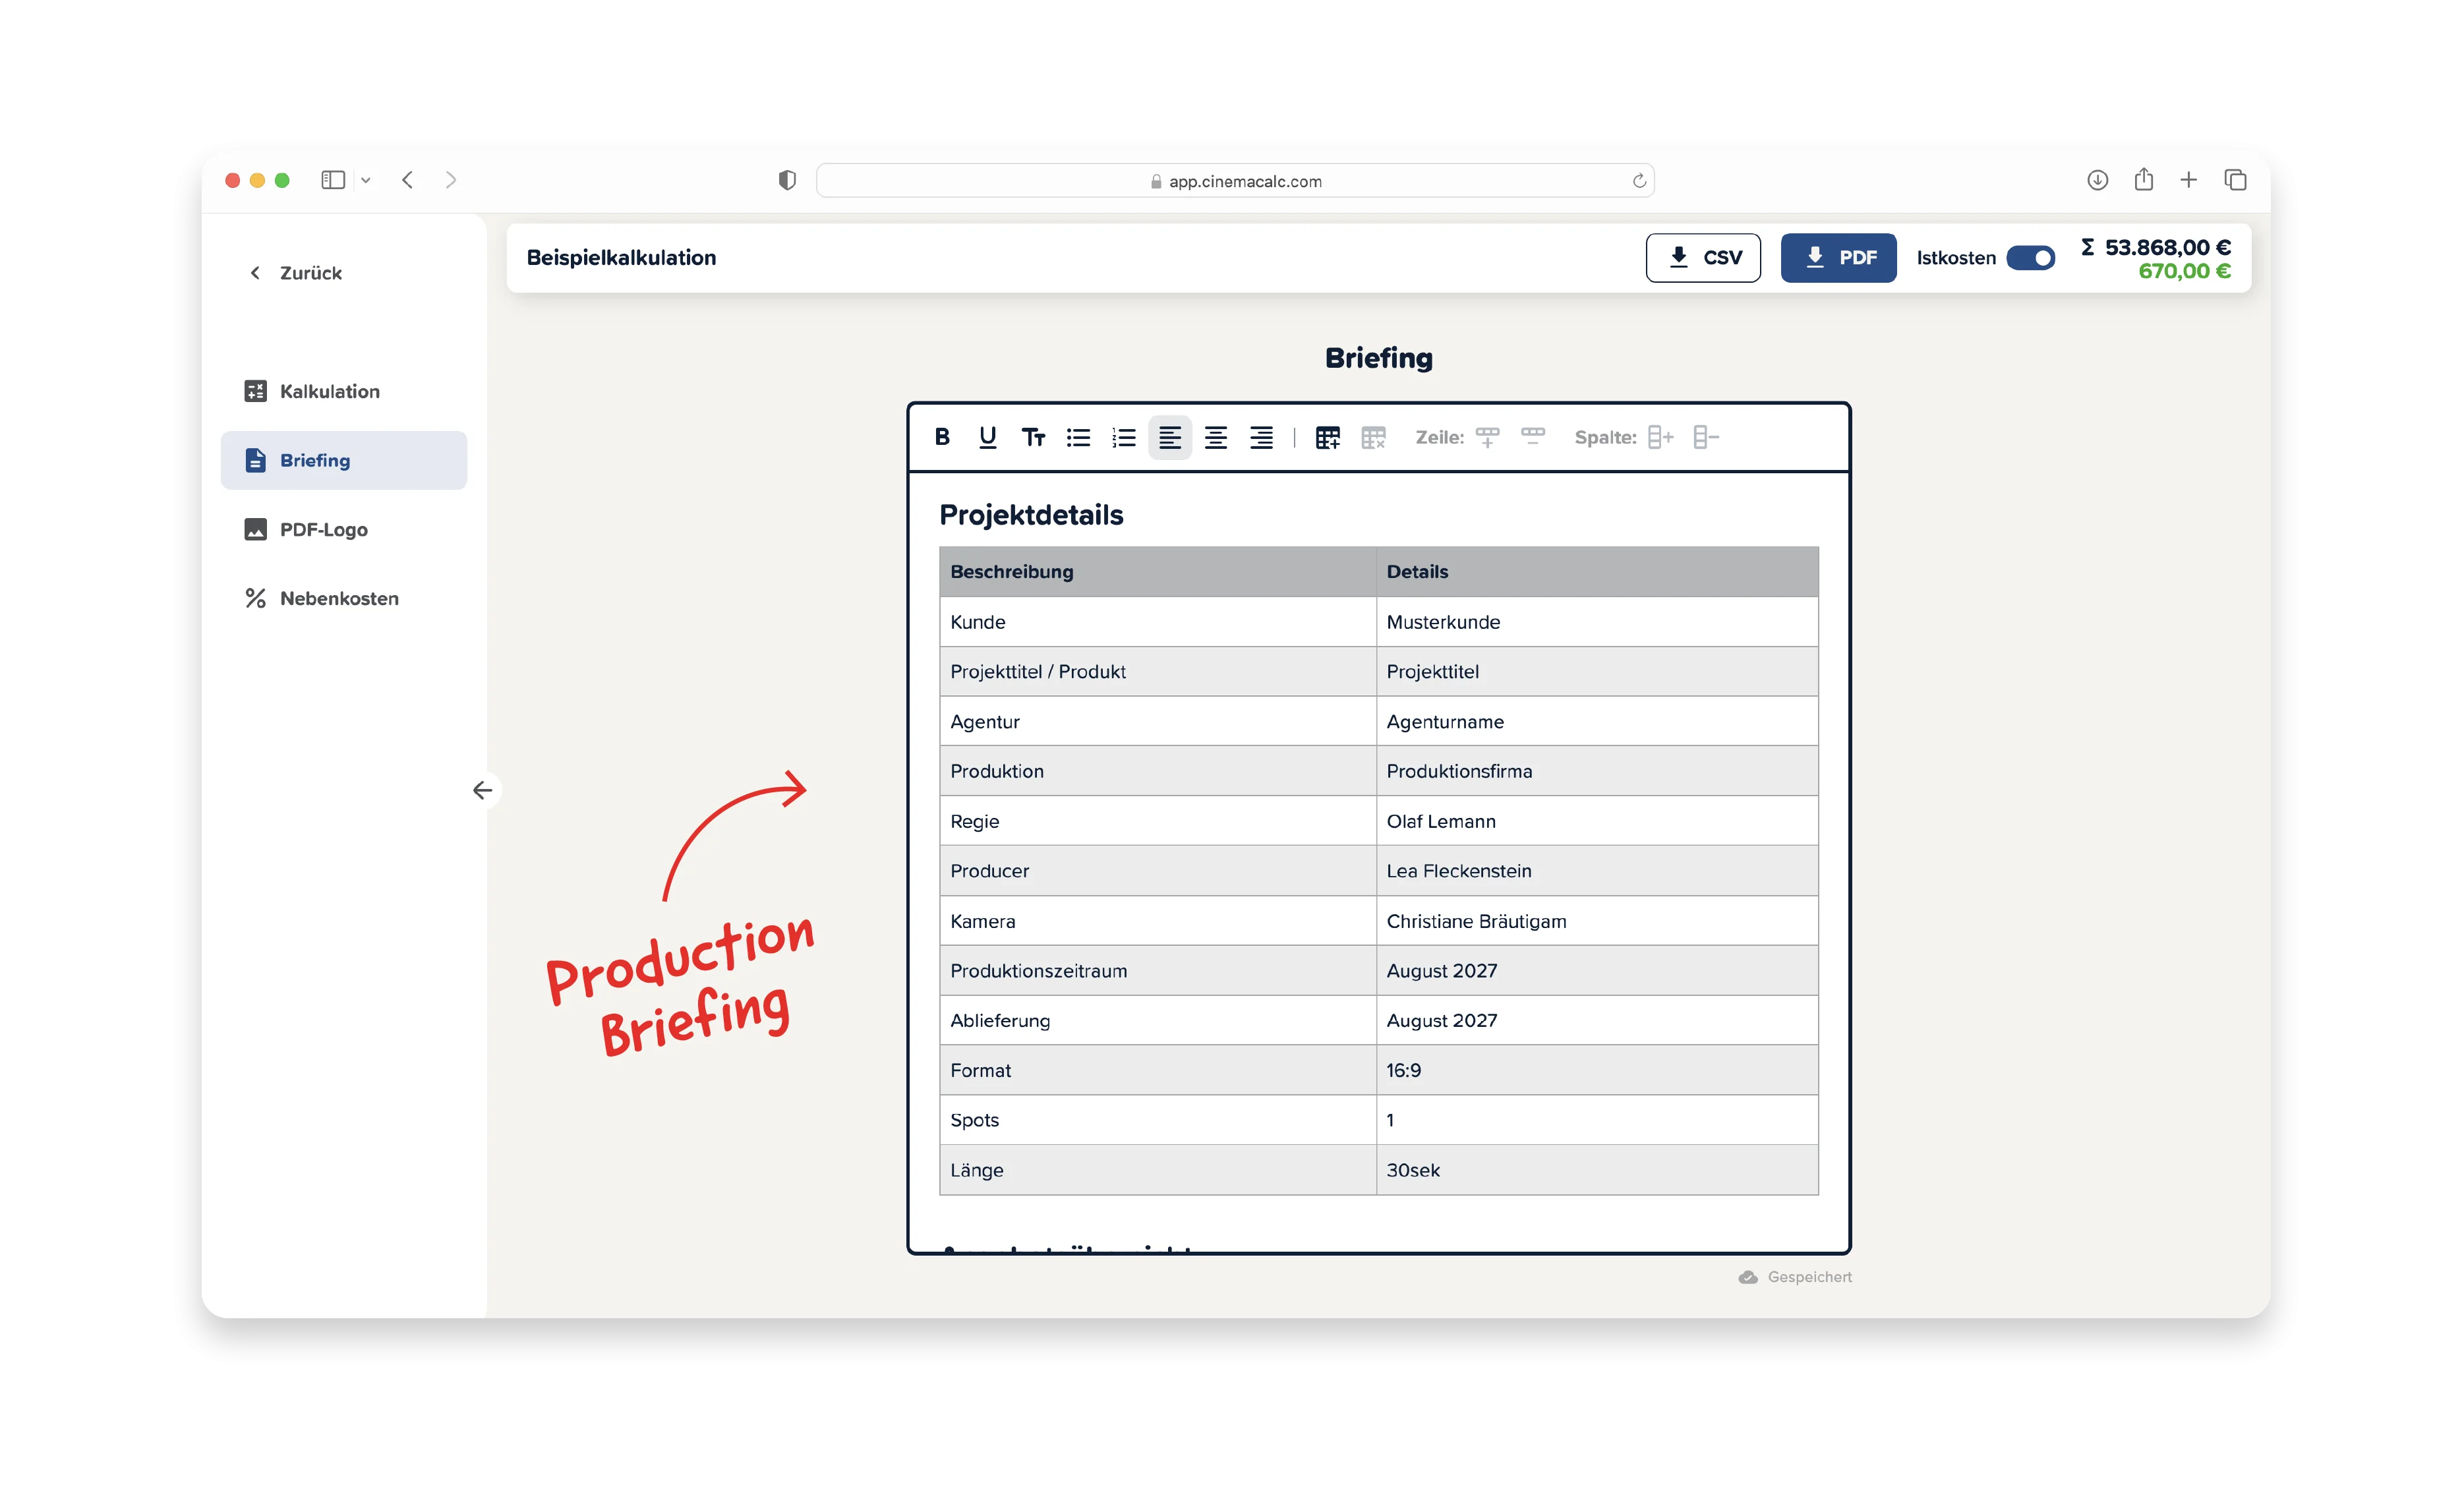Add a column via Spalte plus icon

click(x=1660, y=437)
